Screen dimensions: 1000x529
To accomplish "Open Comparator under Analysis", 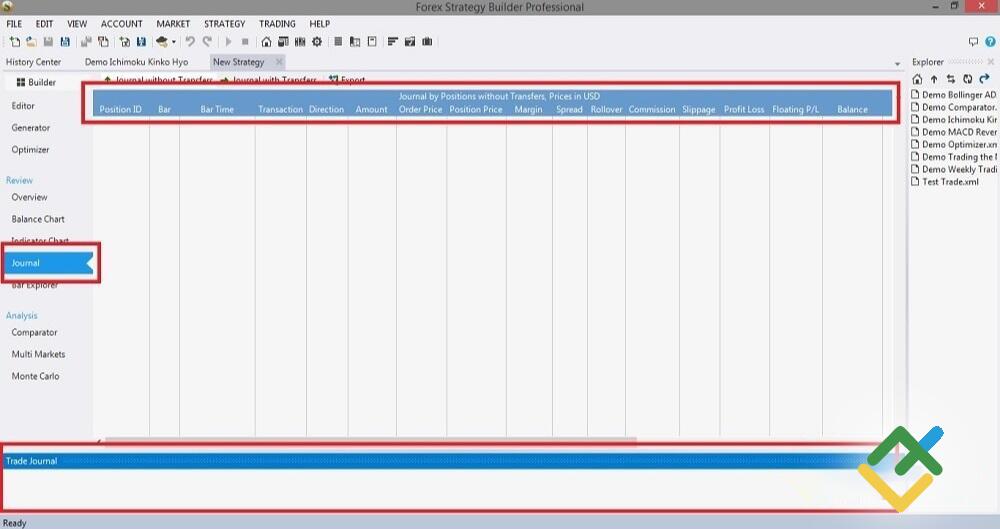I will pyautogui.click(x=34, y=332).
